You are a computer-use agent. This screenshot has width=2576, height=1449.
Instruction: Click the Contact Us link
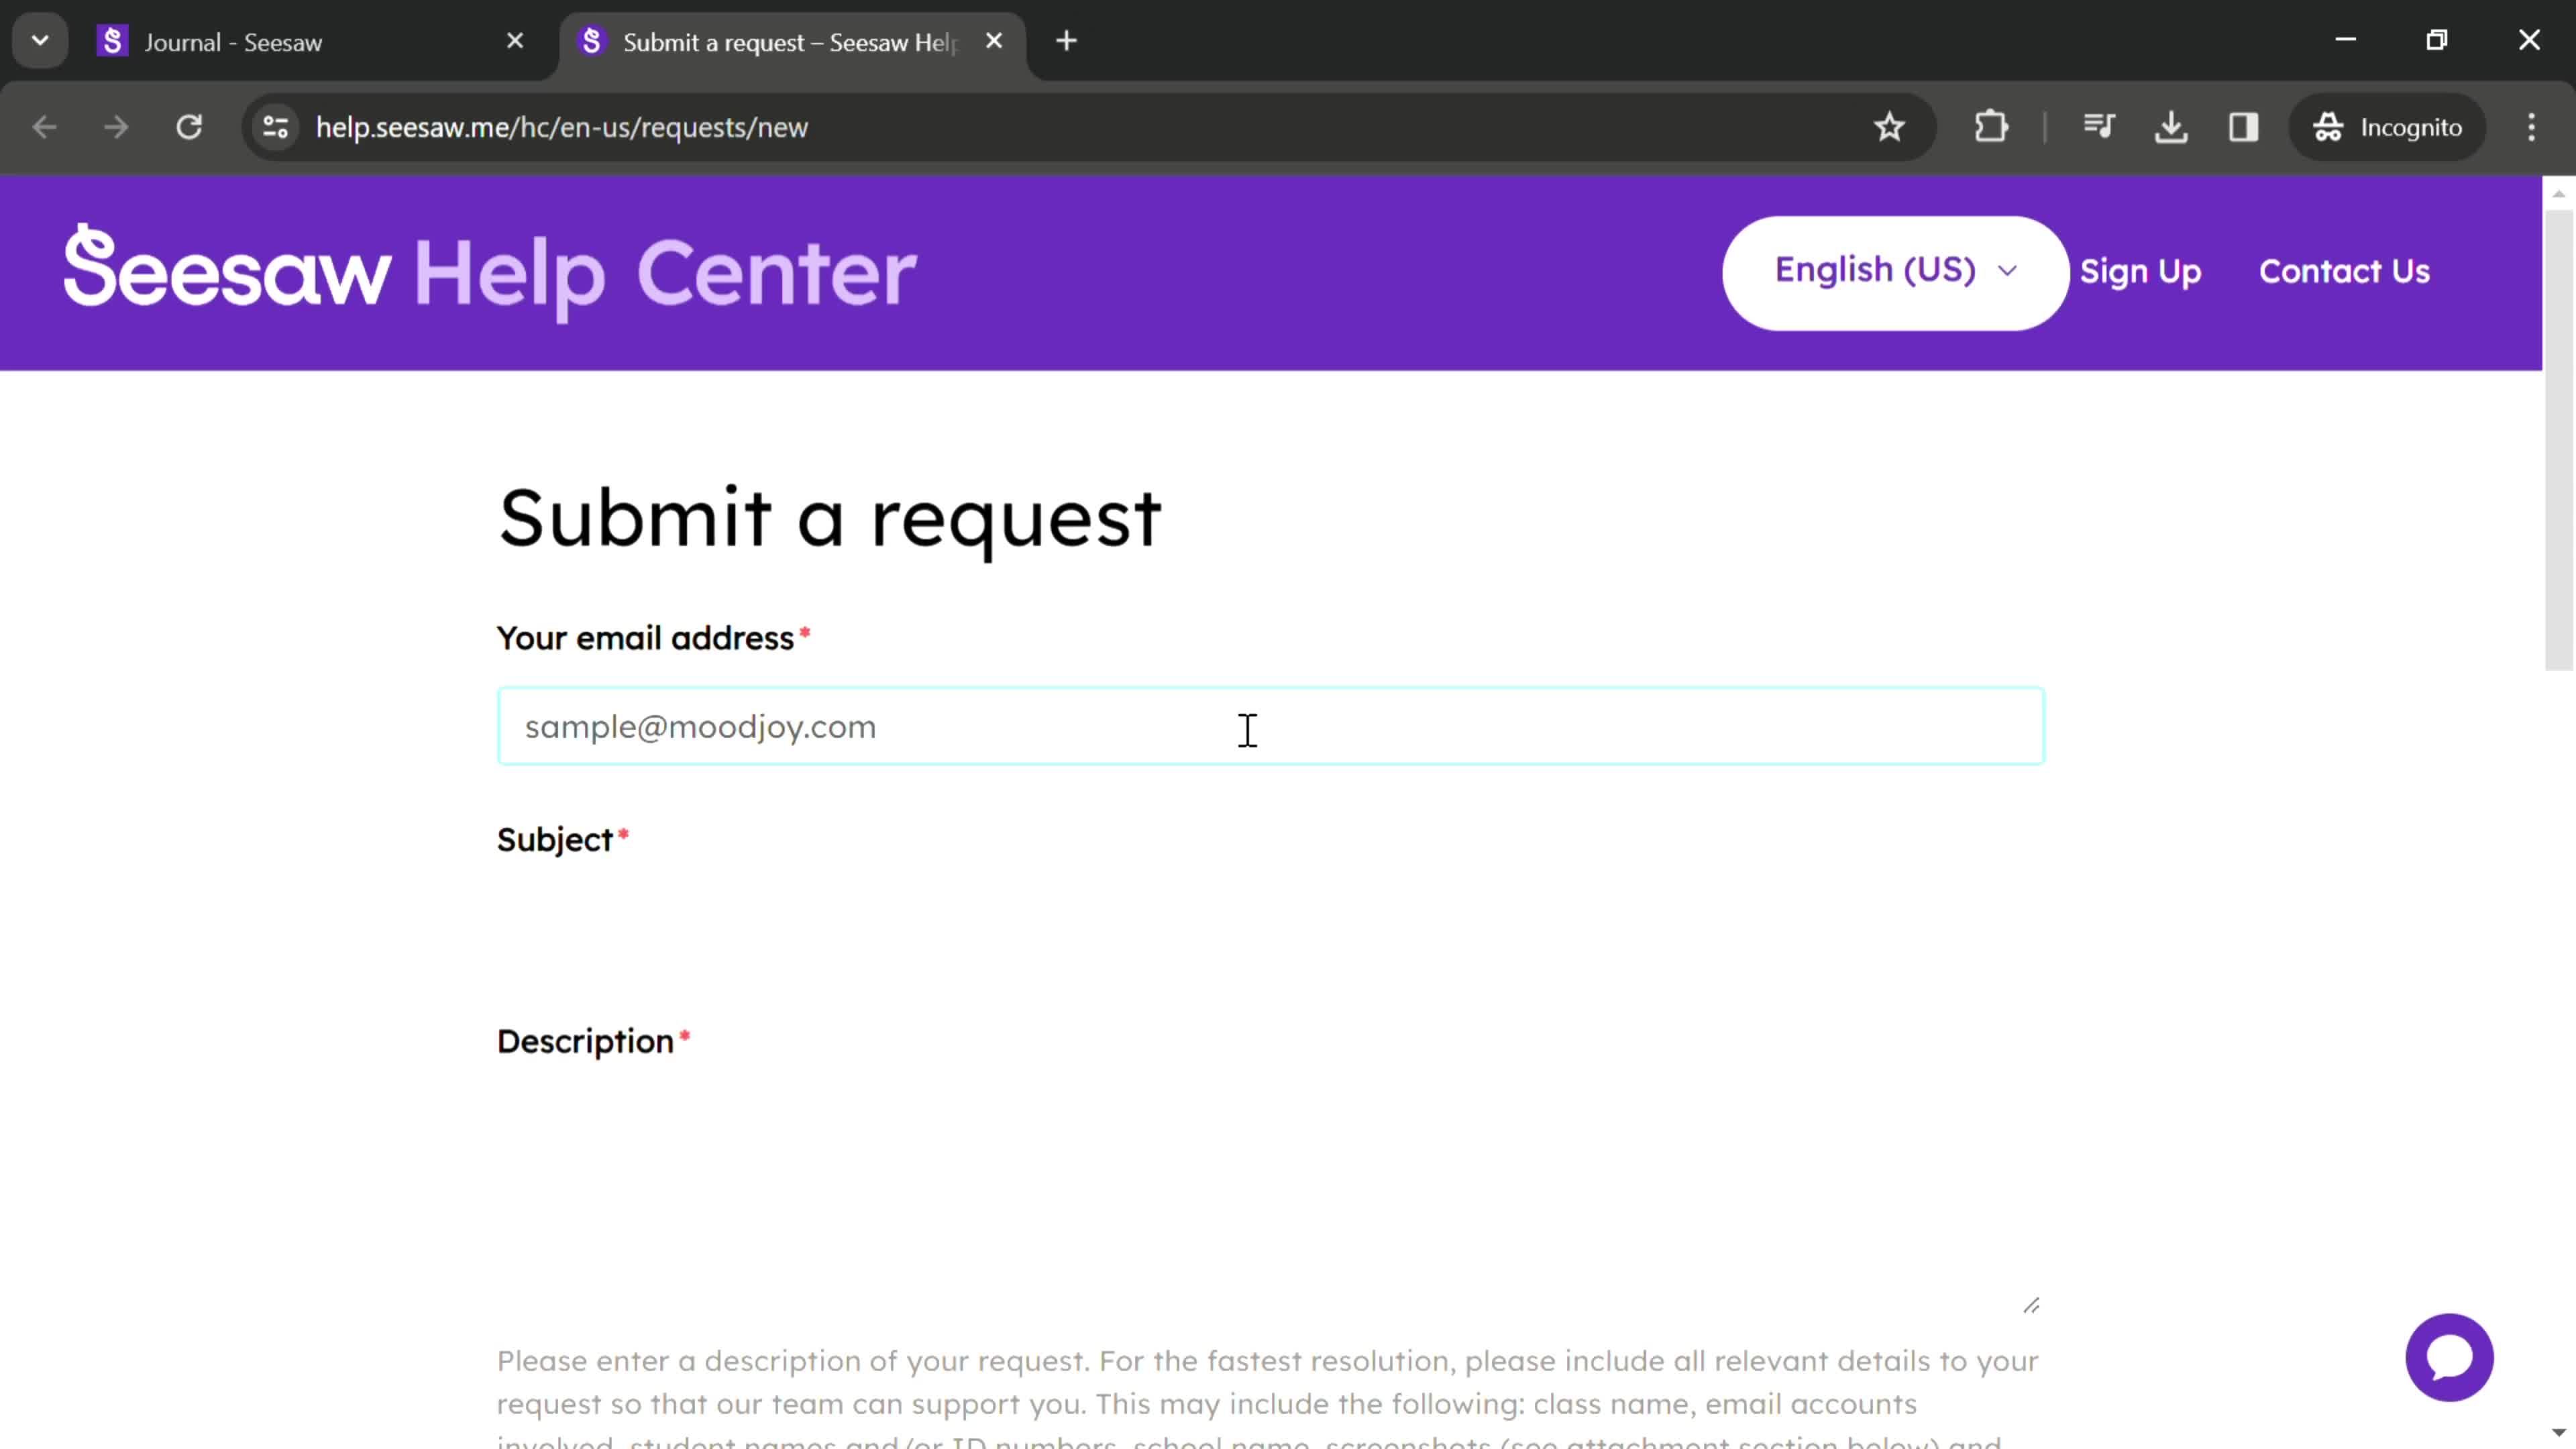coord(2346,272)
